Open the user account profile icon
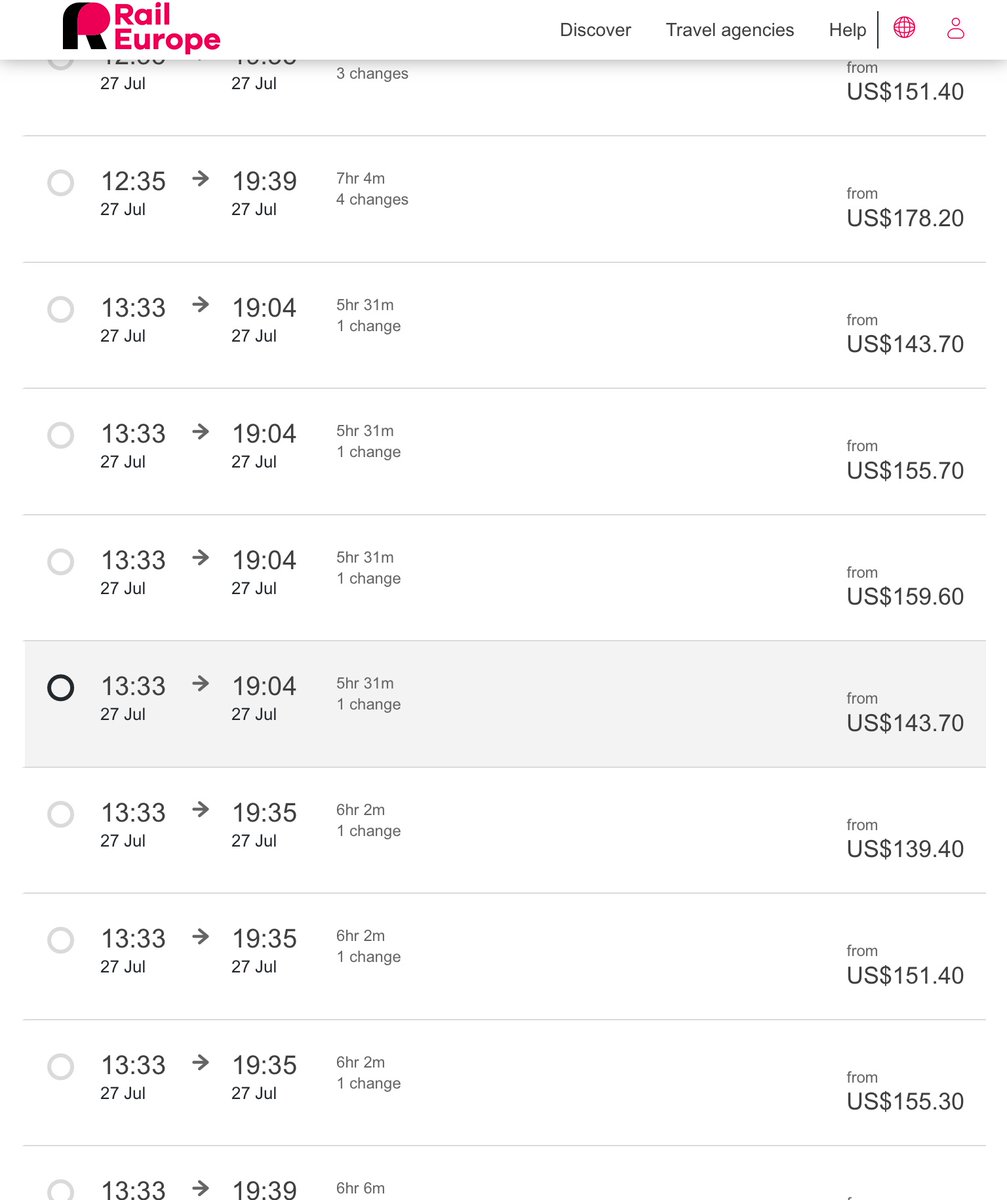The height and width of the screenshot is (1200, 1007). (956, 28)
